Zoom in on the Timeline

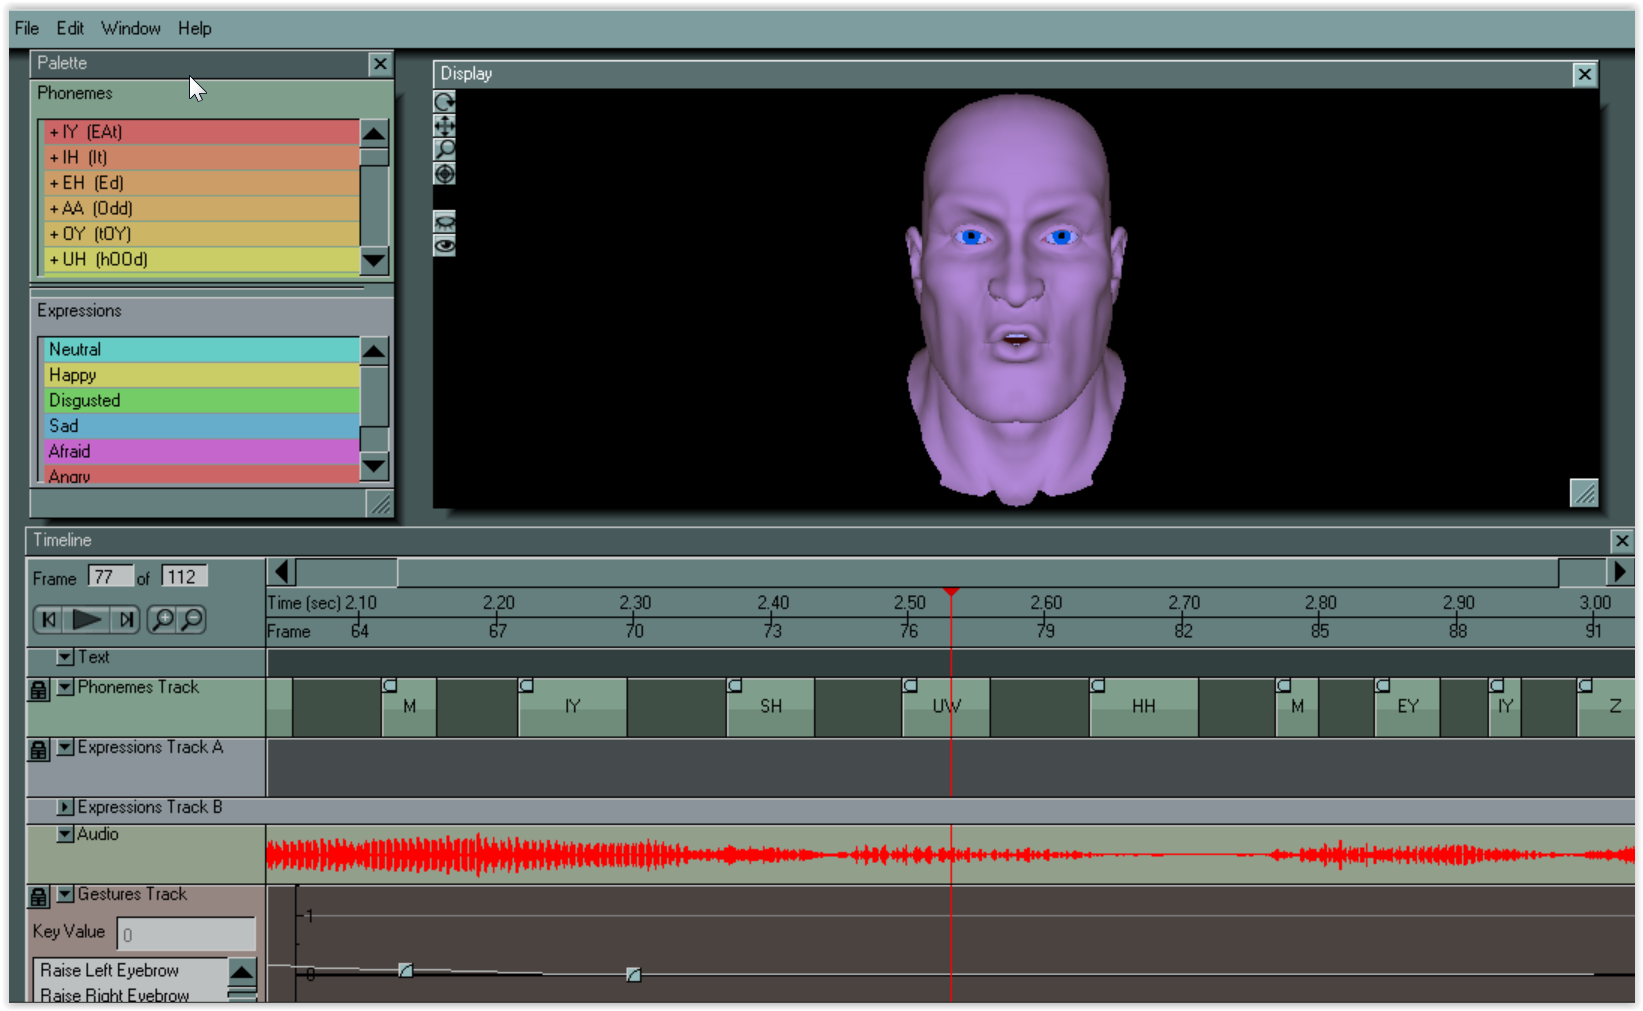[161, 620]
